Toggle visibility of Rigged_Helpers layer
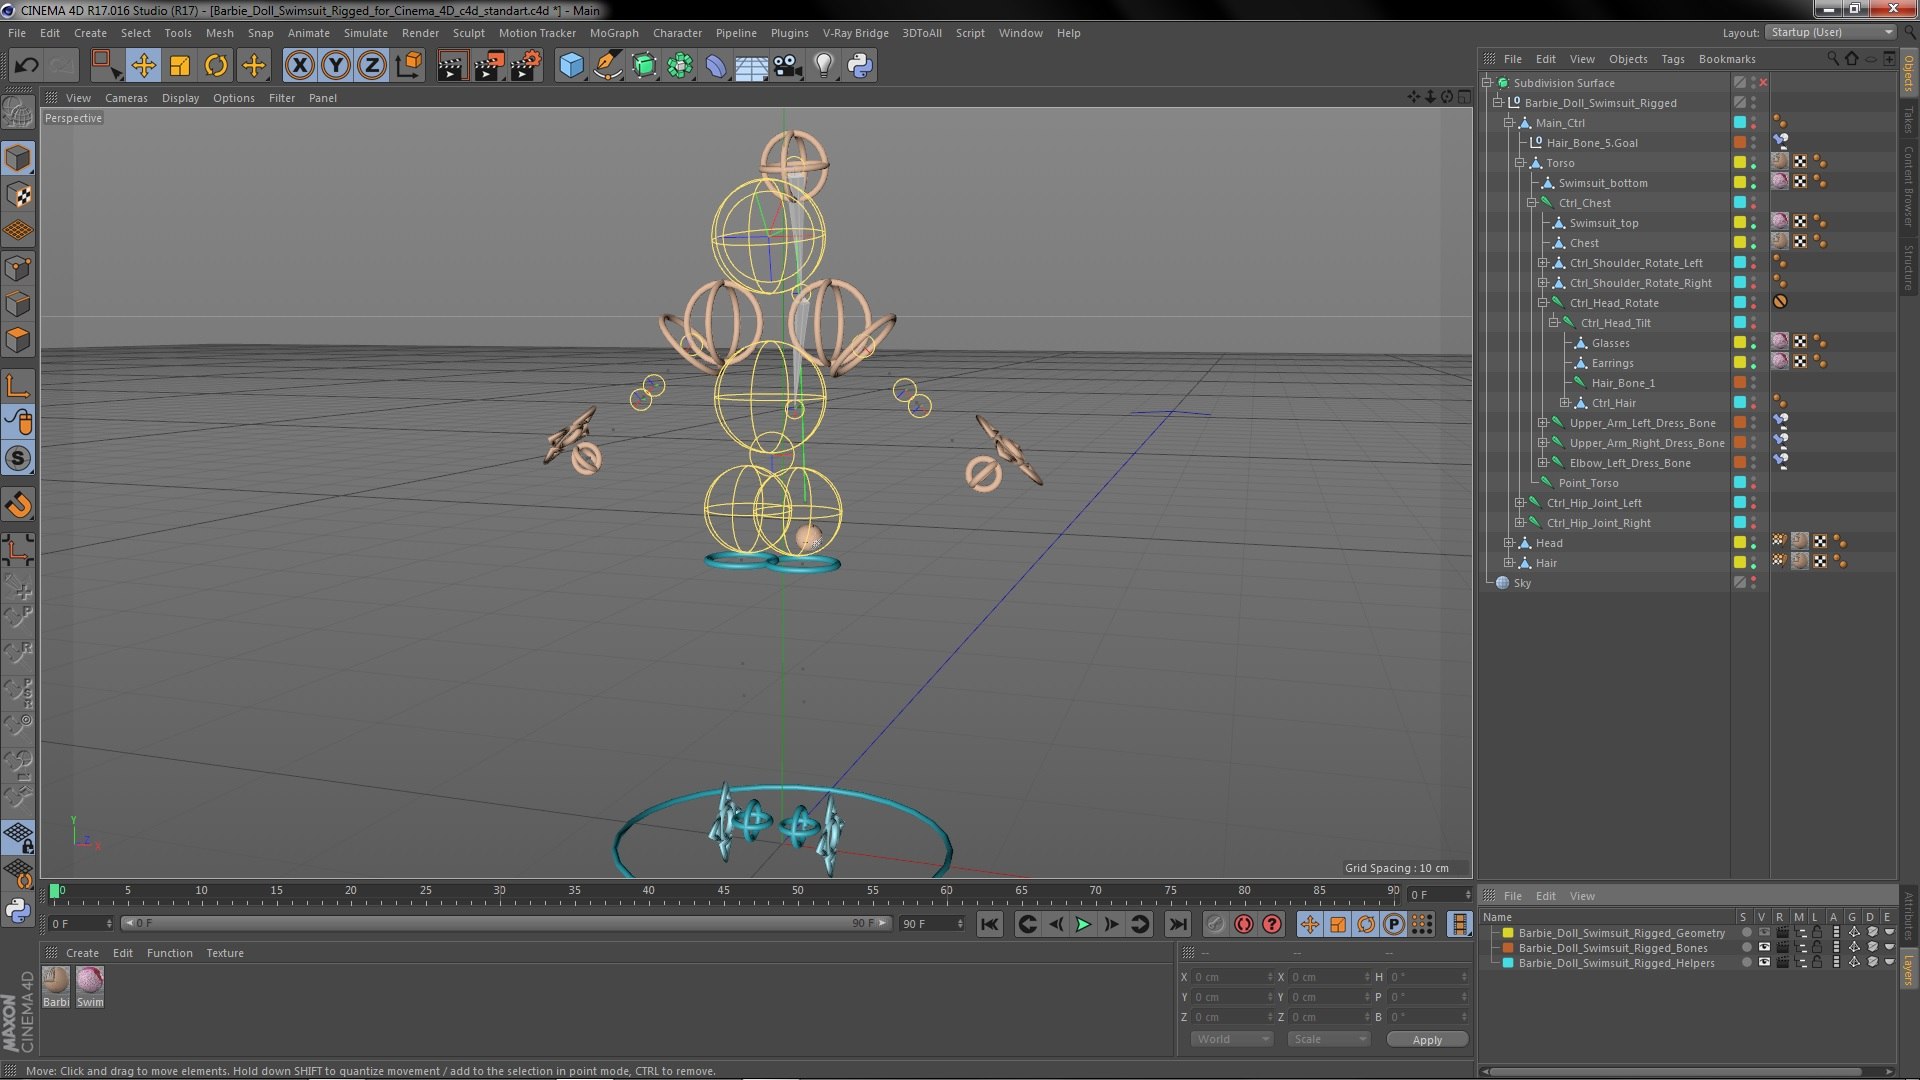This screenshot has height=1080, width=1920. [1764, 962]
